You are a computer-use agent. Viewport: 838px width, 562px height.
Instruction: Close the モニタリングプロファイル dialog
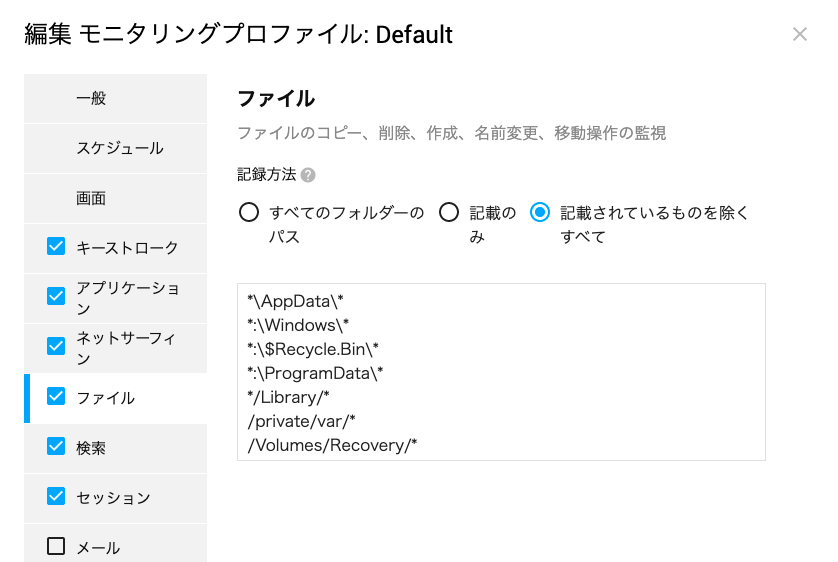(x=800, y=34)
